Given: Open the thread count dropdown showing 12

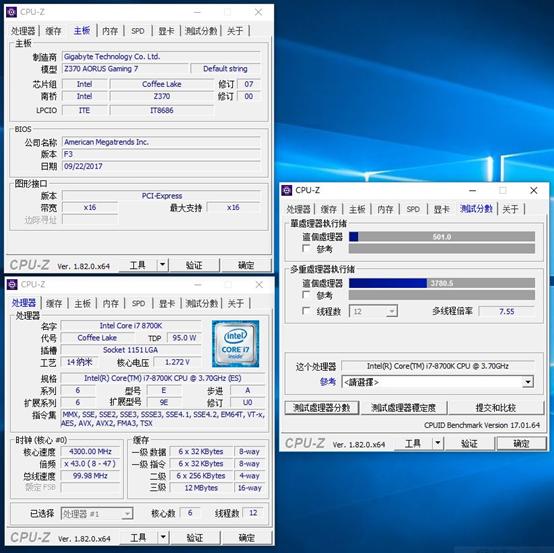Looking at the screenshot, I should click(373, 311).
